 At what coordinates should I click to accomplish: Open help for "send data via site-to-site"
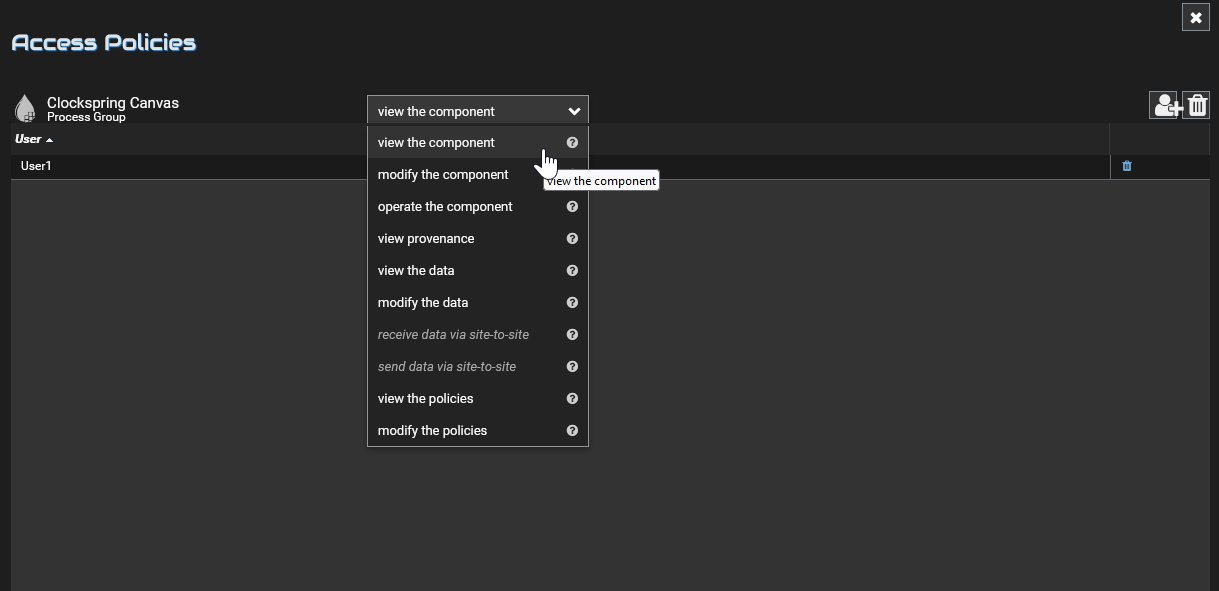(572, 366)
